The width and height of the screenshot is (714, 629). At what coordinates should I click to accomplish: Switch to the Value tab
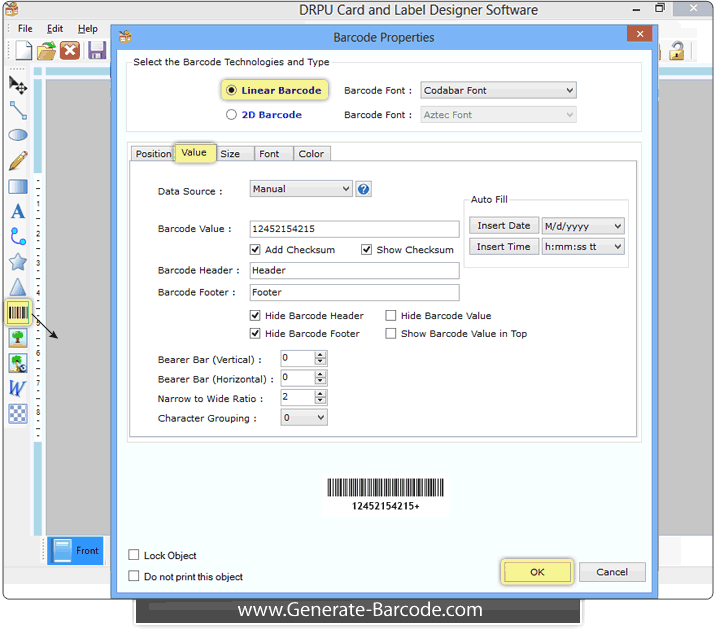(194, 153)
